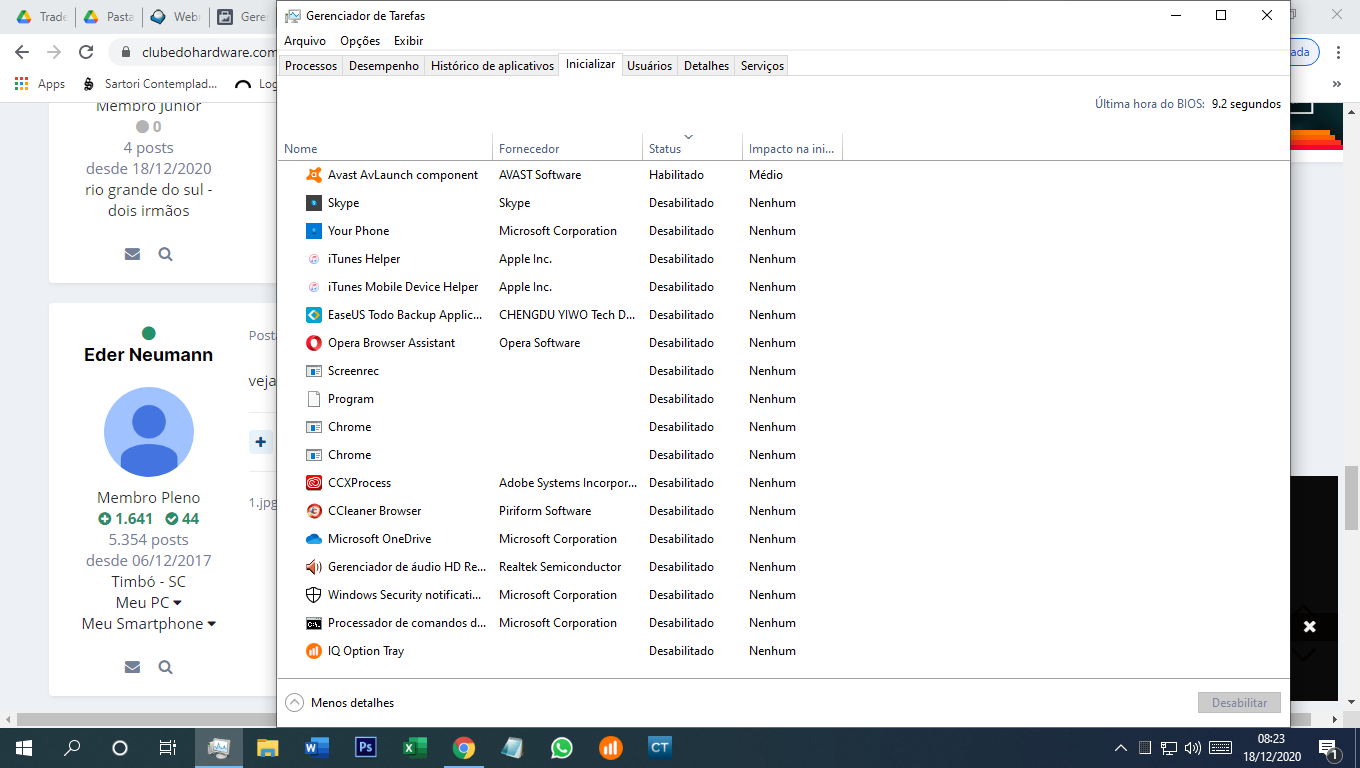This screenshot has width=1360, height=768.
Task: Click the Realtek audio manager speaker icon
Action: [313, 567]
